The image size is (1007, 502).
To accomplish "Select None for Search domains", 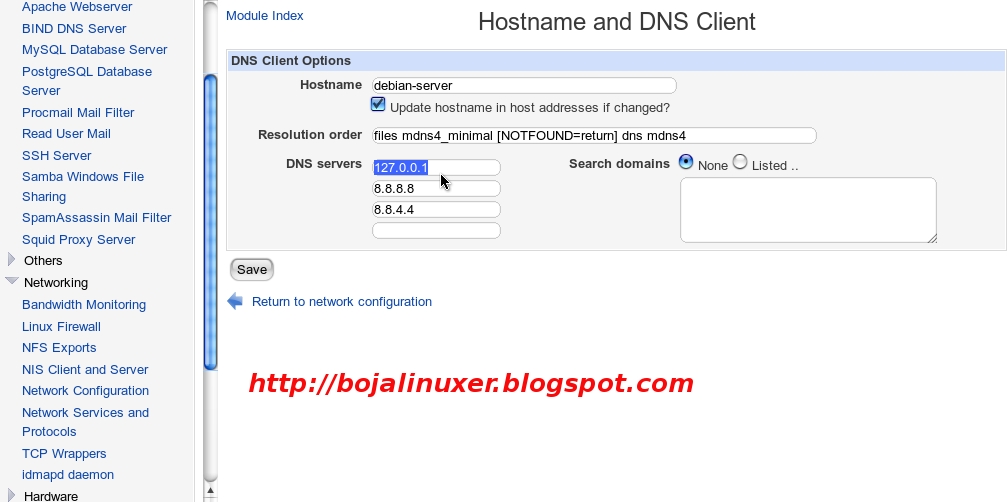I will tap(686, 162).
